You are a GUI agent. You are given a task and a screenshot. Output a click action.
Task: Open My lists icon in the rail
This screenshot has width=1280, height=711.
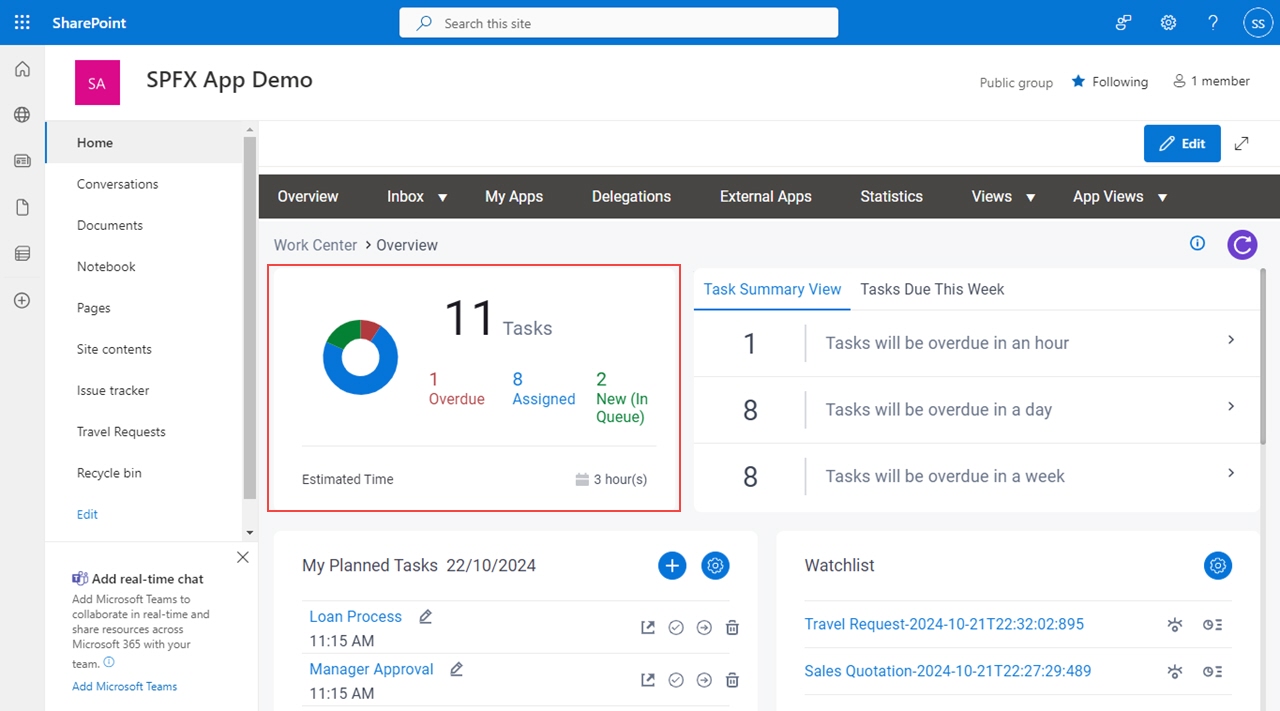[x=22, y=254]
